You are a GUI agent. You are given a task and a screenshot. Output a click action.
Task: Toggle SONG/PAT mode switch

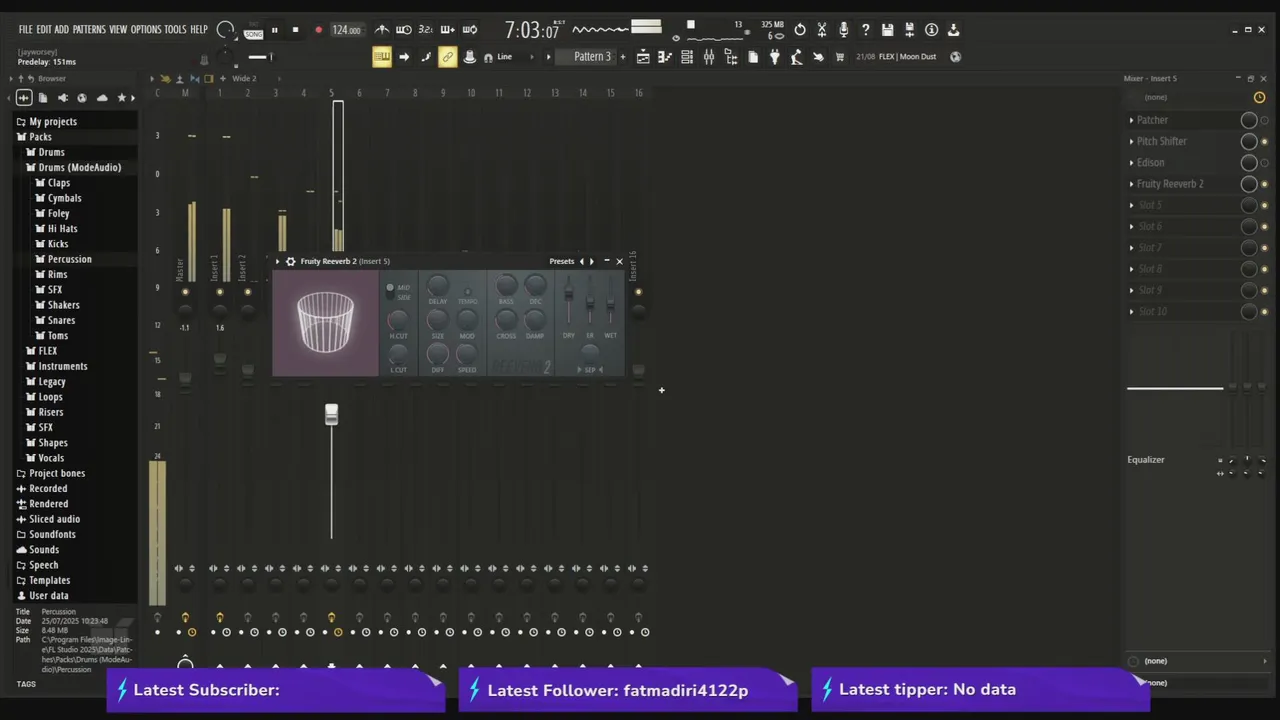coord(254,30)
